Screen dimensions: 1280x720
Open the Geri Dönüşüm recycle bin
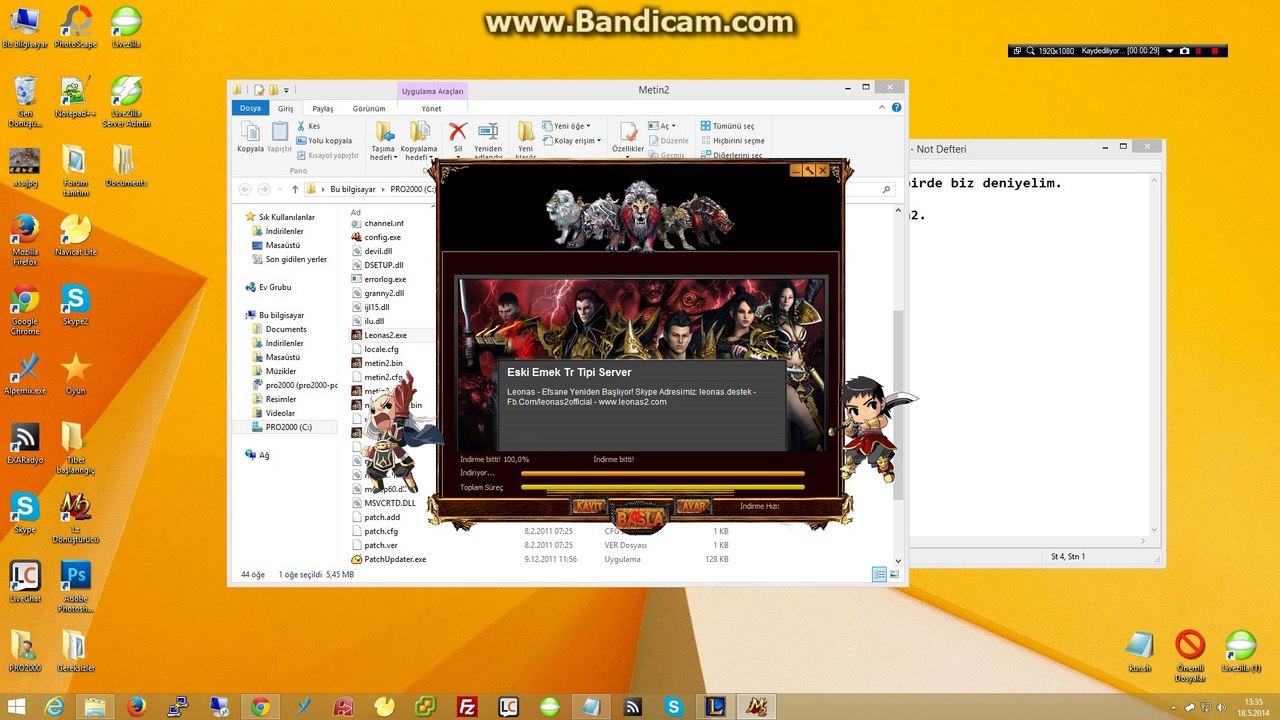(25, 102)
